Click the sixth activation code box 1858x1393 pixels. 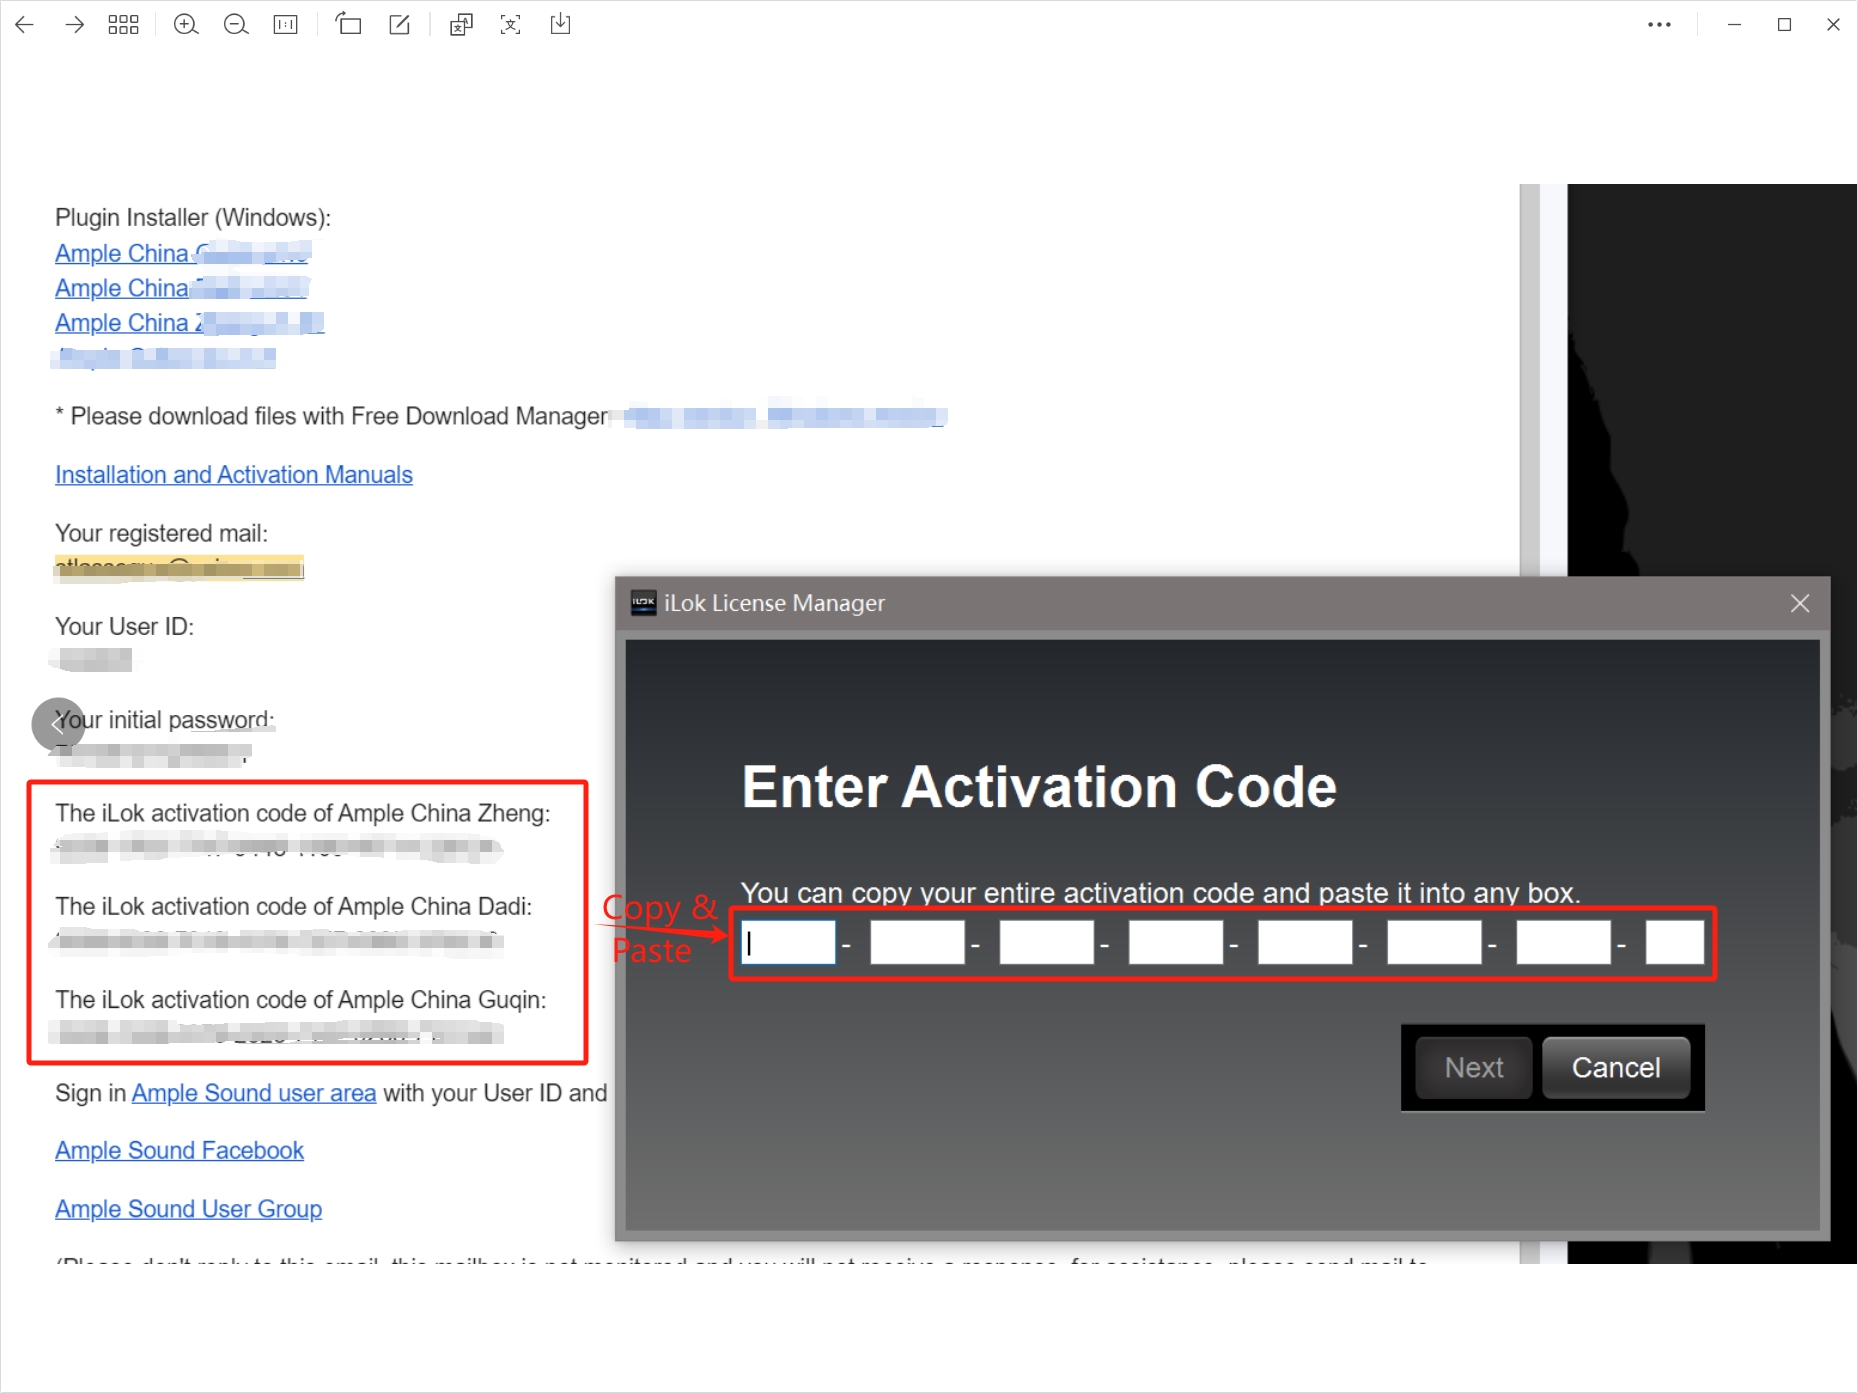1434,943
